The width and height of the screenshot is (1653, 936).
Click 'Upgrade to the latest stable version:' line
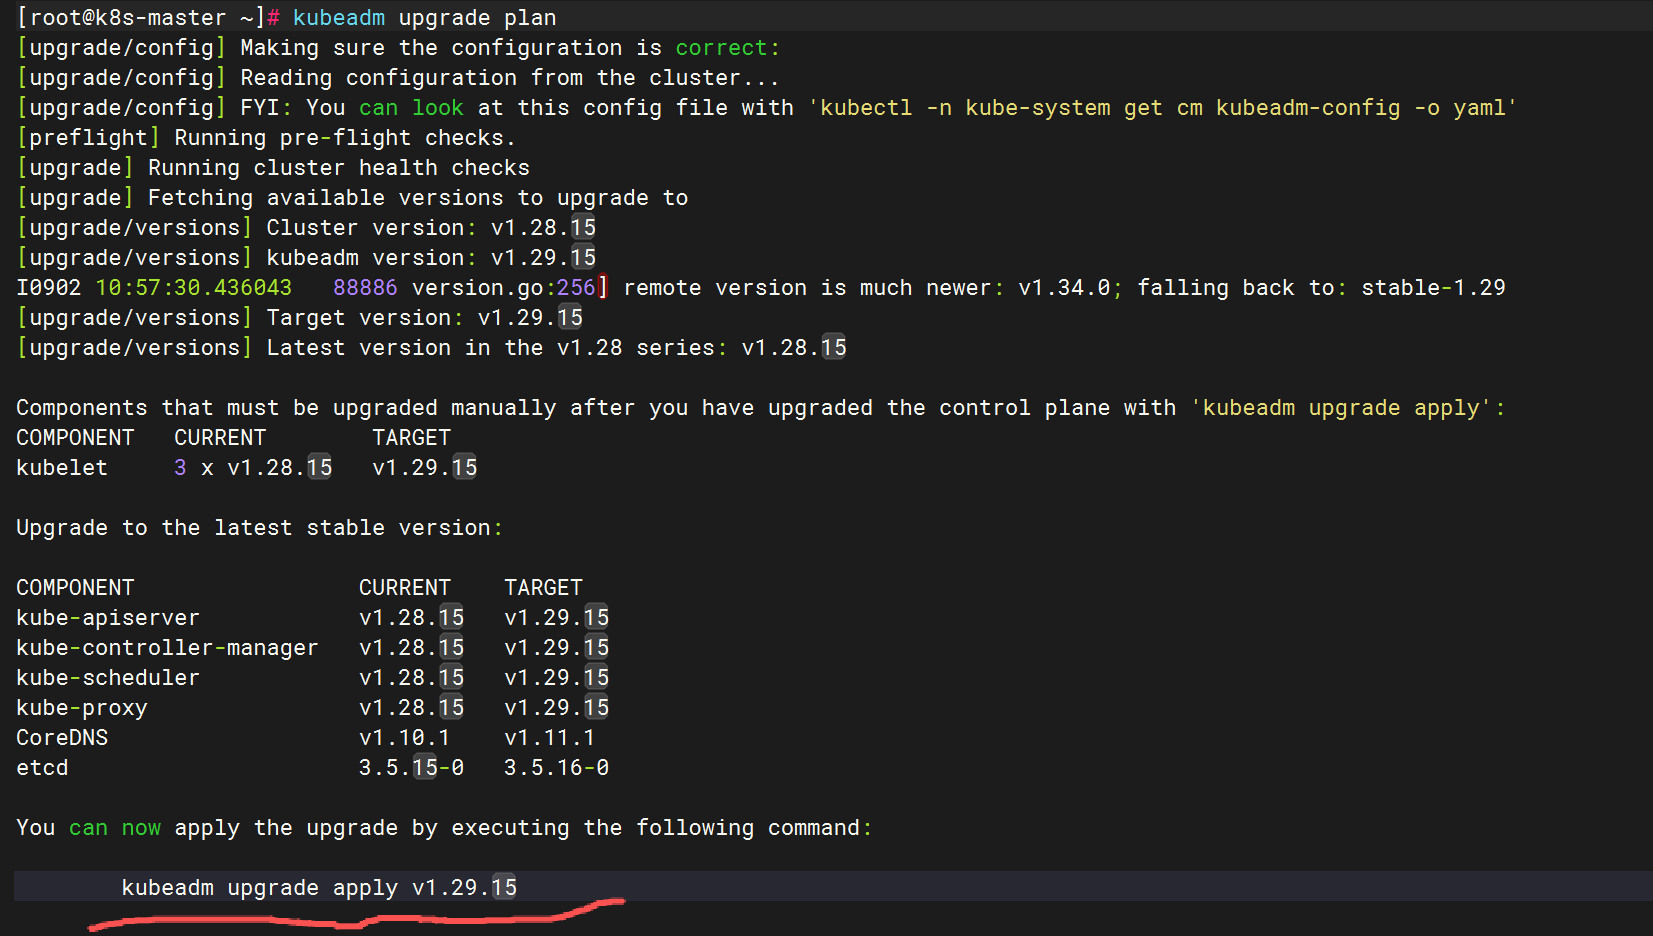[x=260, y=528]
